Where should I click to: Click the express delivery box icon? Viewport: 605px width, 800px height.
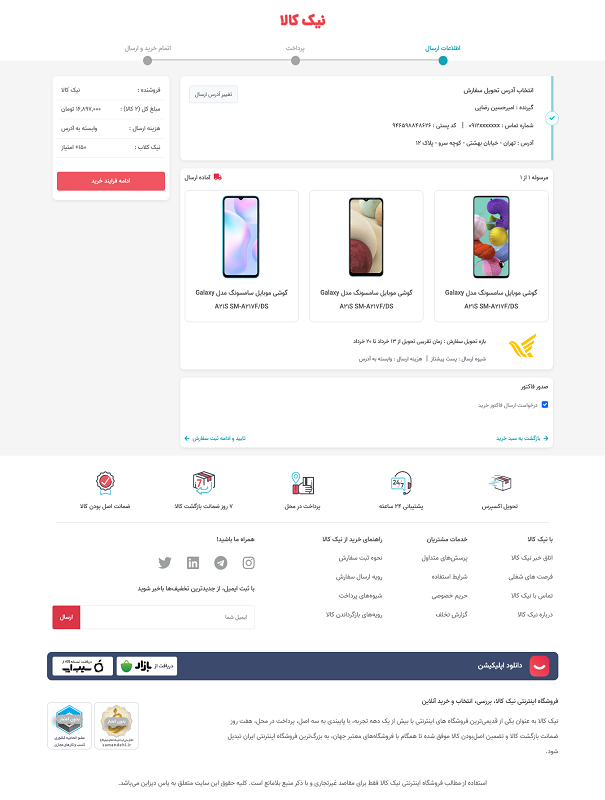point(500,483)
